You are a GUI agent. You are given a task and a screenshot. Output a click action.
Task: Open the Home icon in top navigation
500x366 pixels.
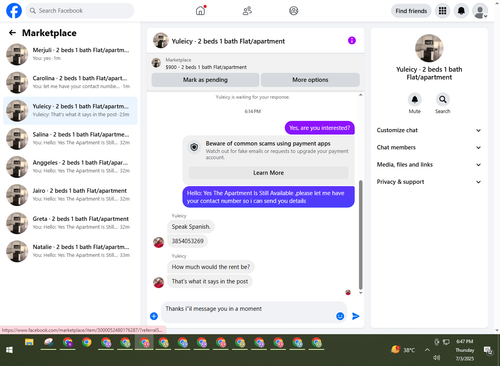[200, 11]
